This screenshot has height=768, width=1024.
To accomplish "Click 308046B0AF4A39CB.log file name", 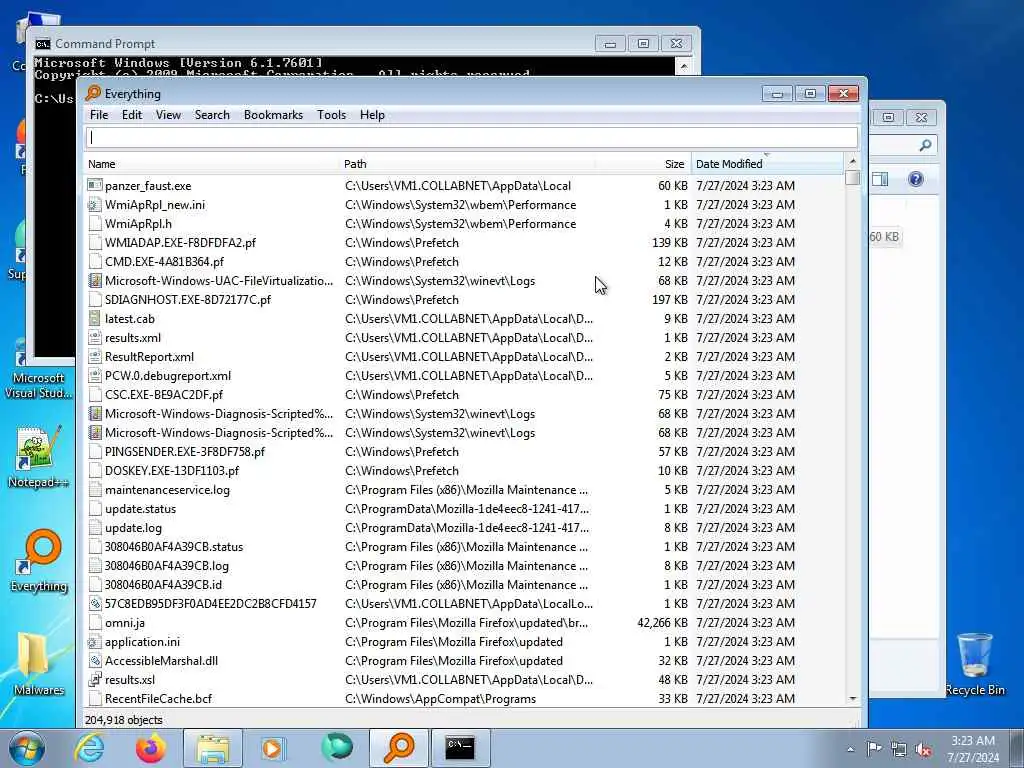I will [167, 566].
